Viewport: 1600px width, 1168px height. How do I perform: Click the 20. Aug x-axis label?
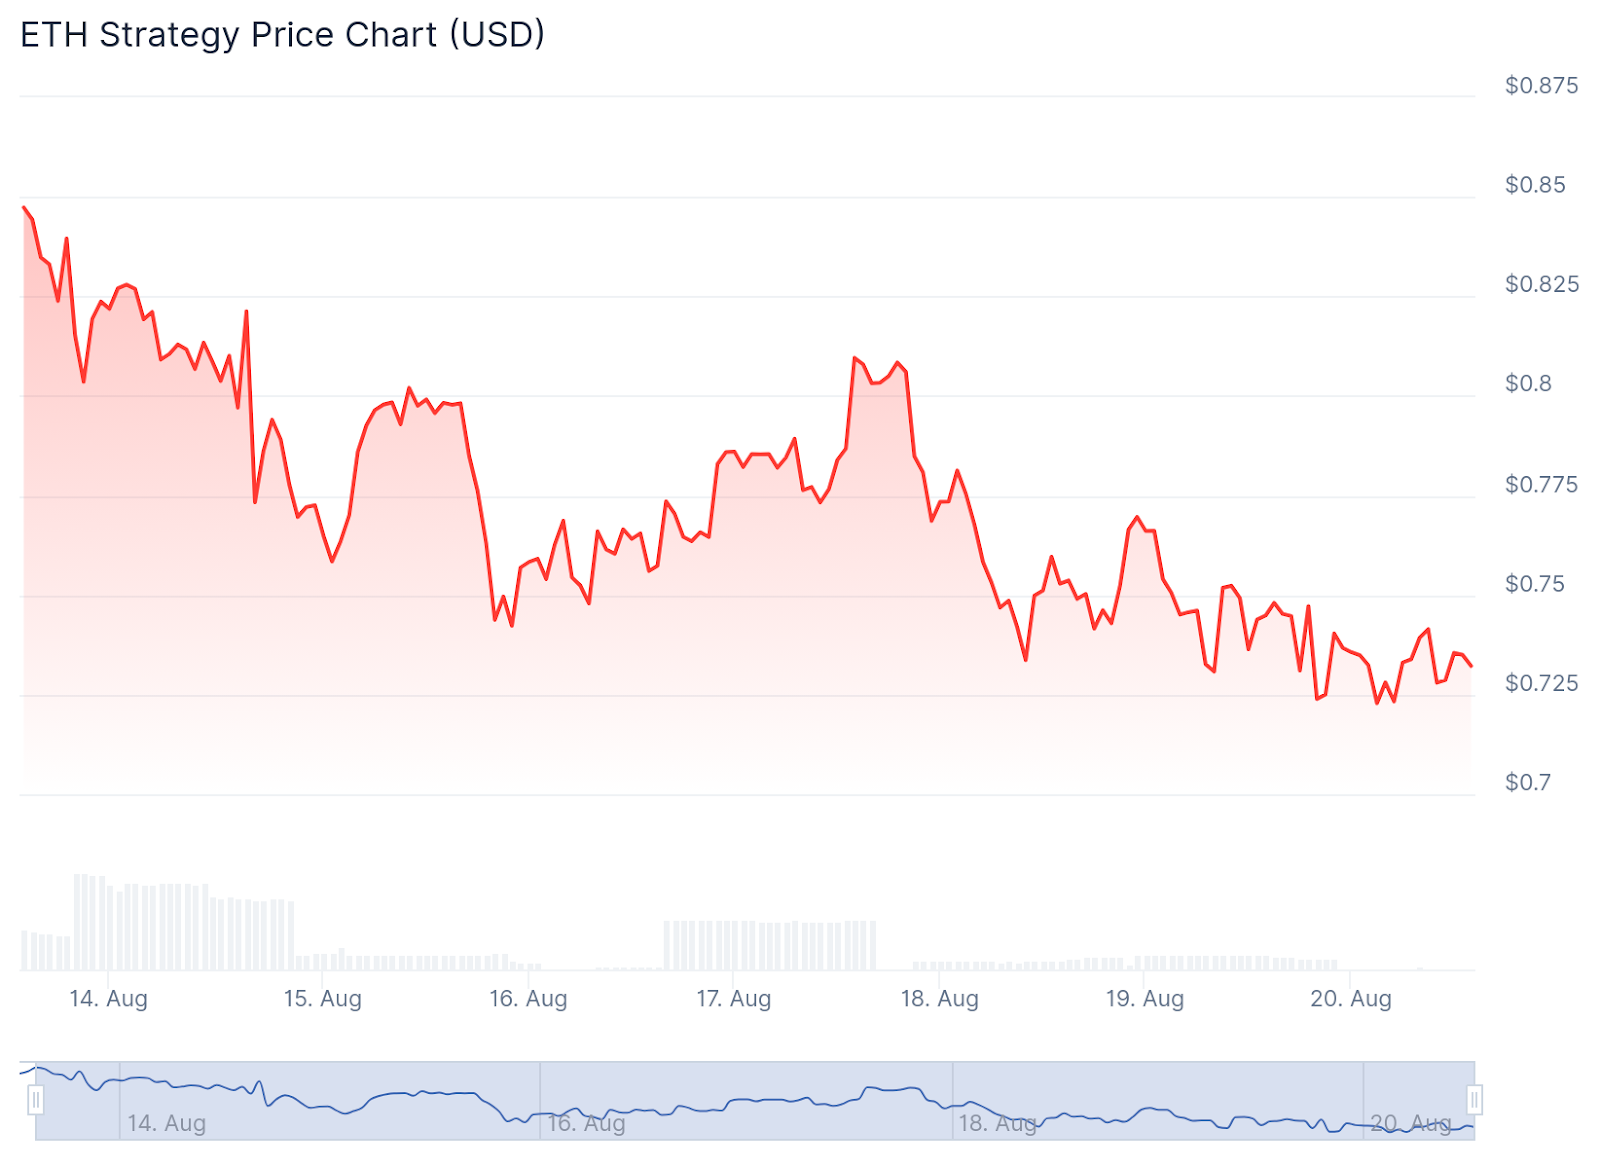[x=1350, y=998]
